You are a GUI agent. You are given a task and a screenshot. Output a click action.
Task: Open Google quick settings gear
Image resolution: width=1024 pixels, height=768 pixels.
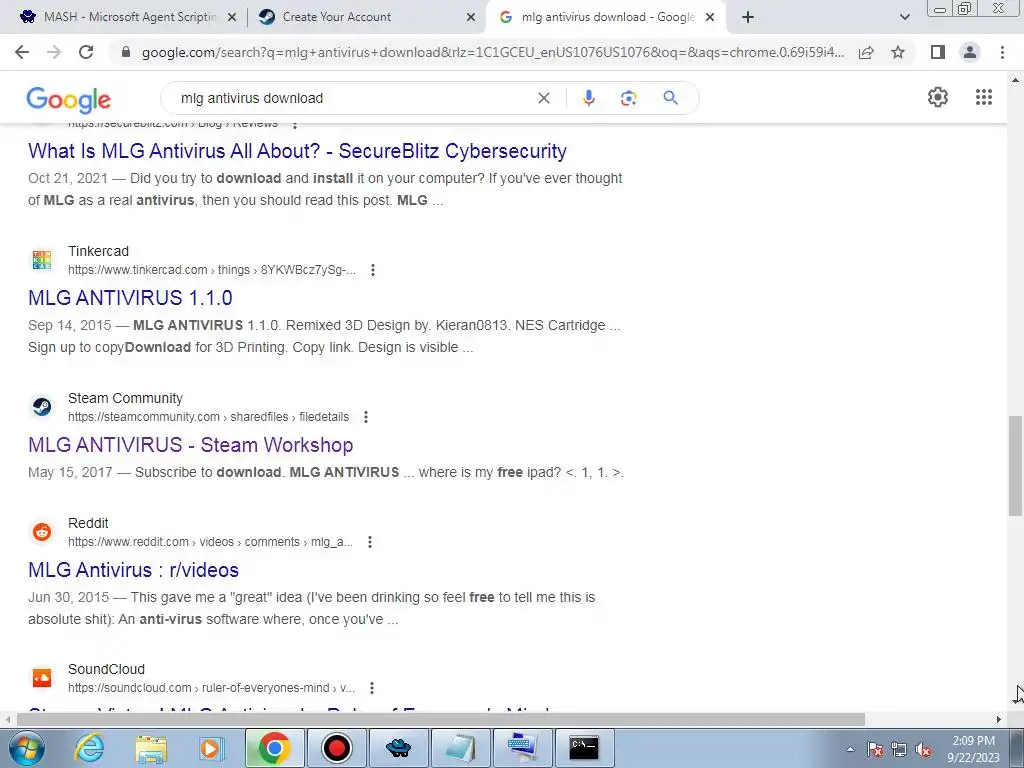tap(938, 97)
